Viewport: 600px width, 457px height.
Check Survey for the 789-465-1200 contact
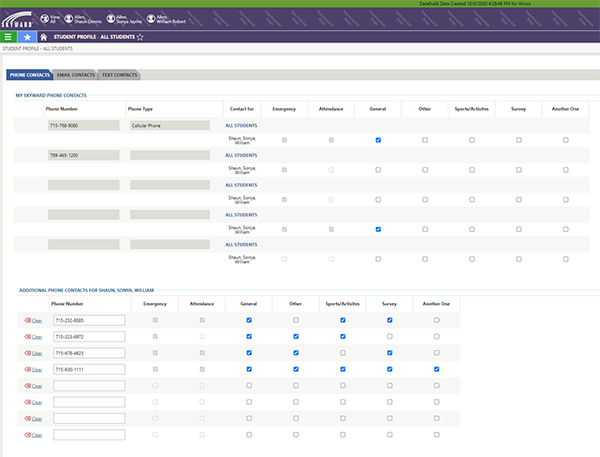pos(518,170)
